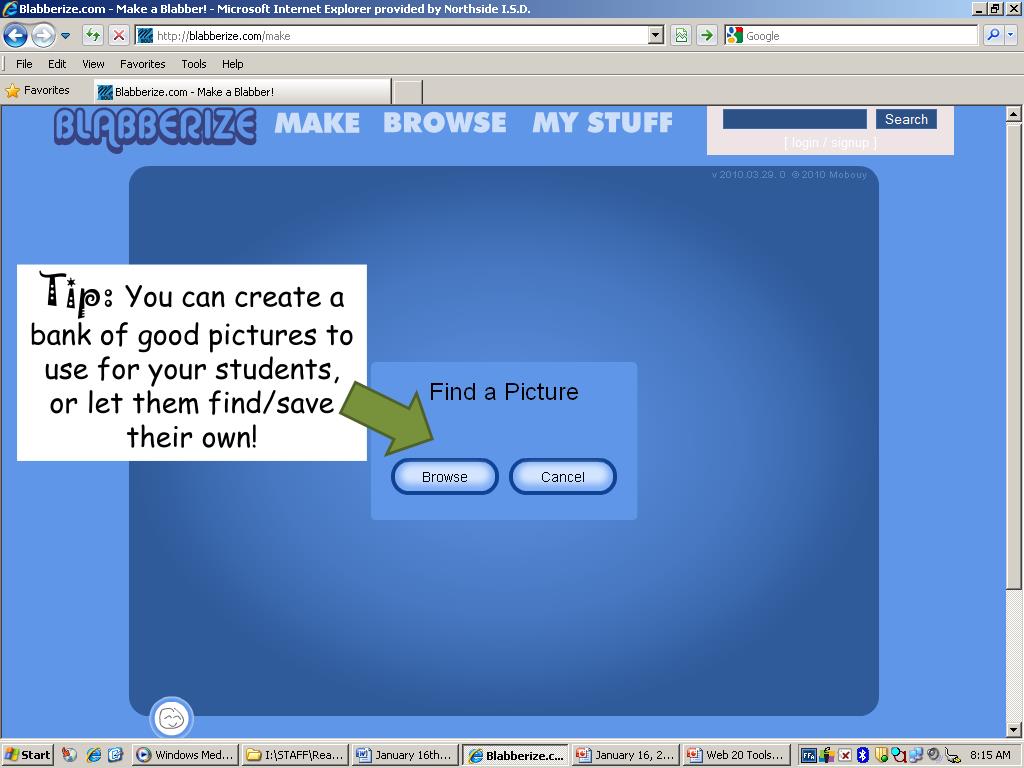Viewport: 1024px width, 768px height.
Task: Open the Edit menu
Action: pos(57,64)
